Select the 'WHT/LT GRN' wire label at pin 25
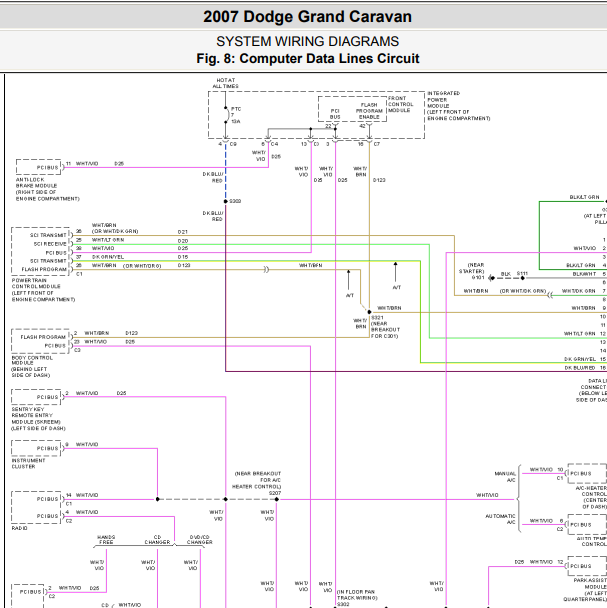The image size is (607, 608). pyautogui.click(x=108, y=240)
